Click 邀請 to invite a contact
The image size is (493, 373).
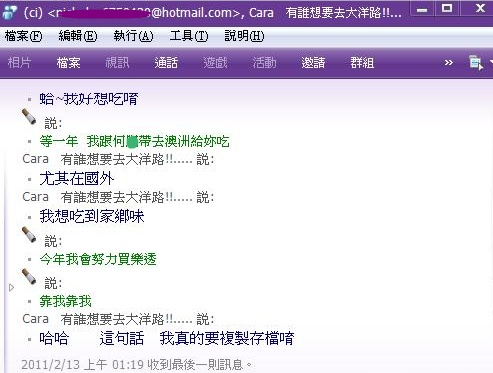click(x=313, y=63)
